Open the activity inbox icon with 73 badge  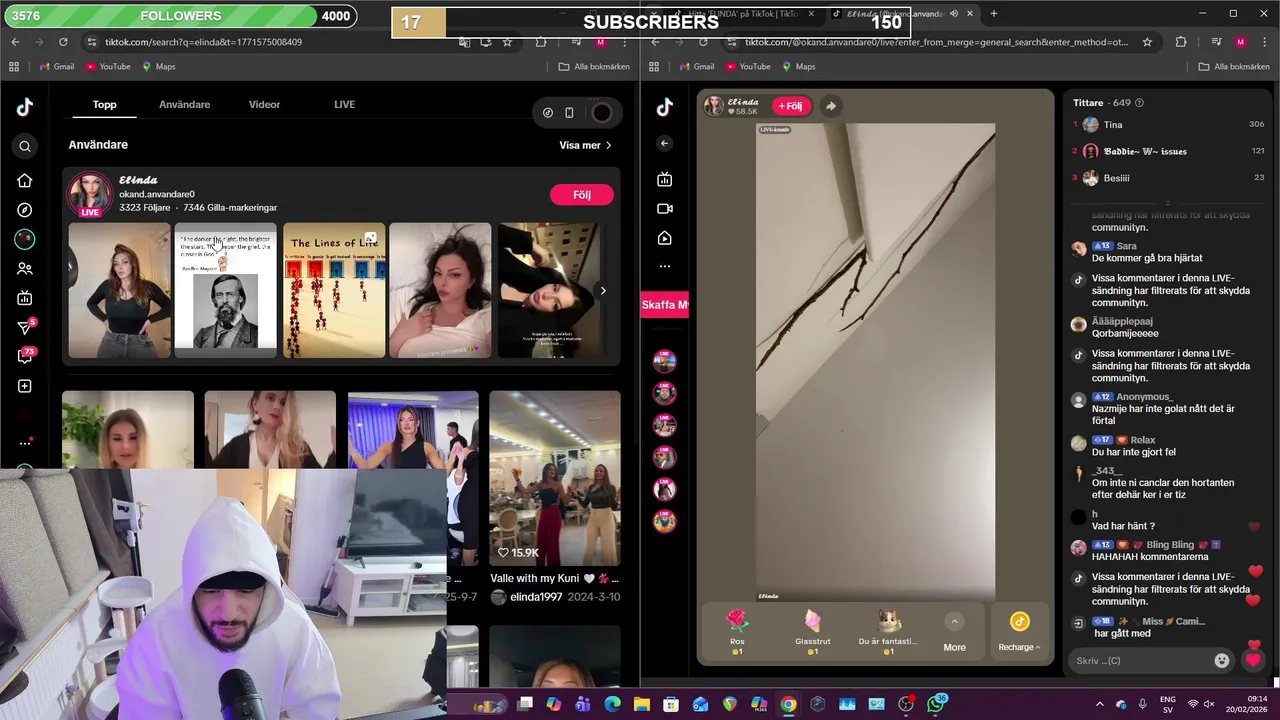pos(25,356)
